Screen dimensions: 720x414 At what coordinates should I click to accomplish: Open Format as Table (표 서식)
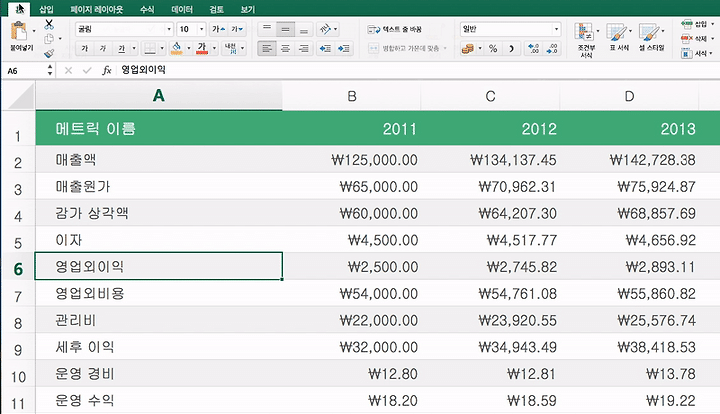(619, 37)
